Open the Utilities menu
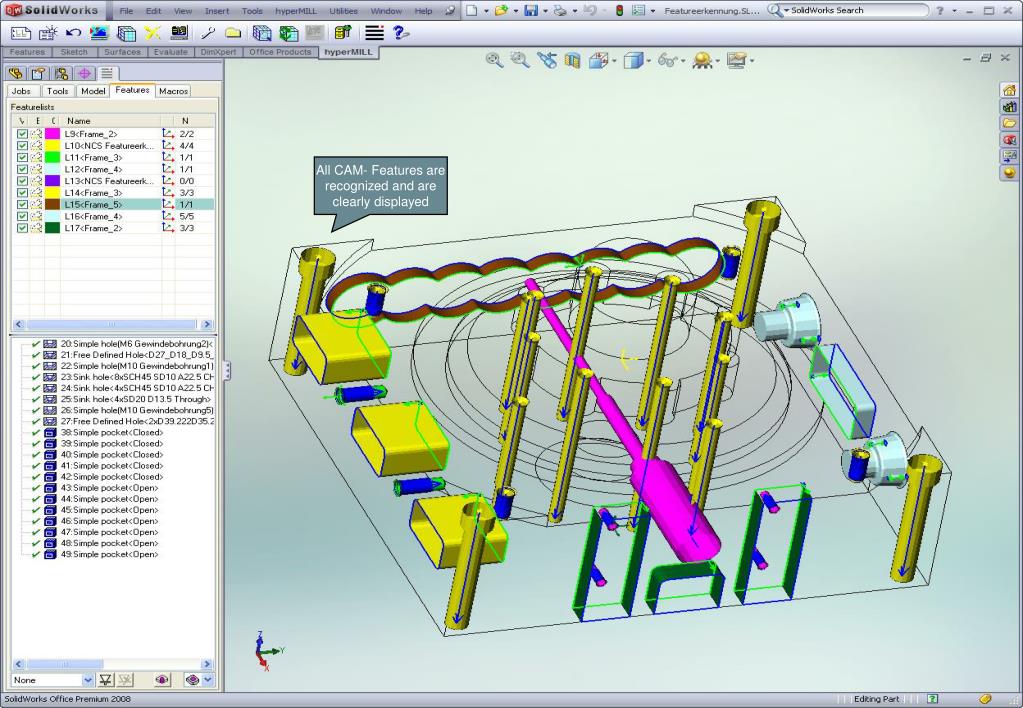 pyautogui.click(x=343, y=10)
